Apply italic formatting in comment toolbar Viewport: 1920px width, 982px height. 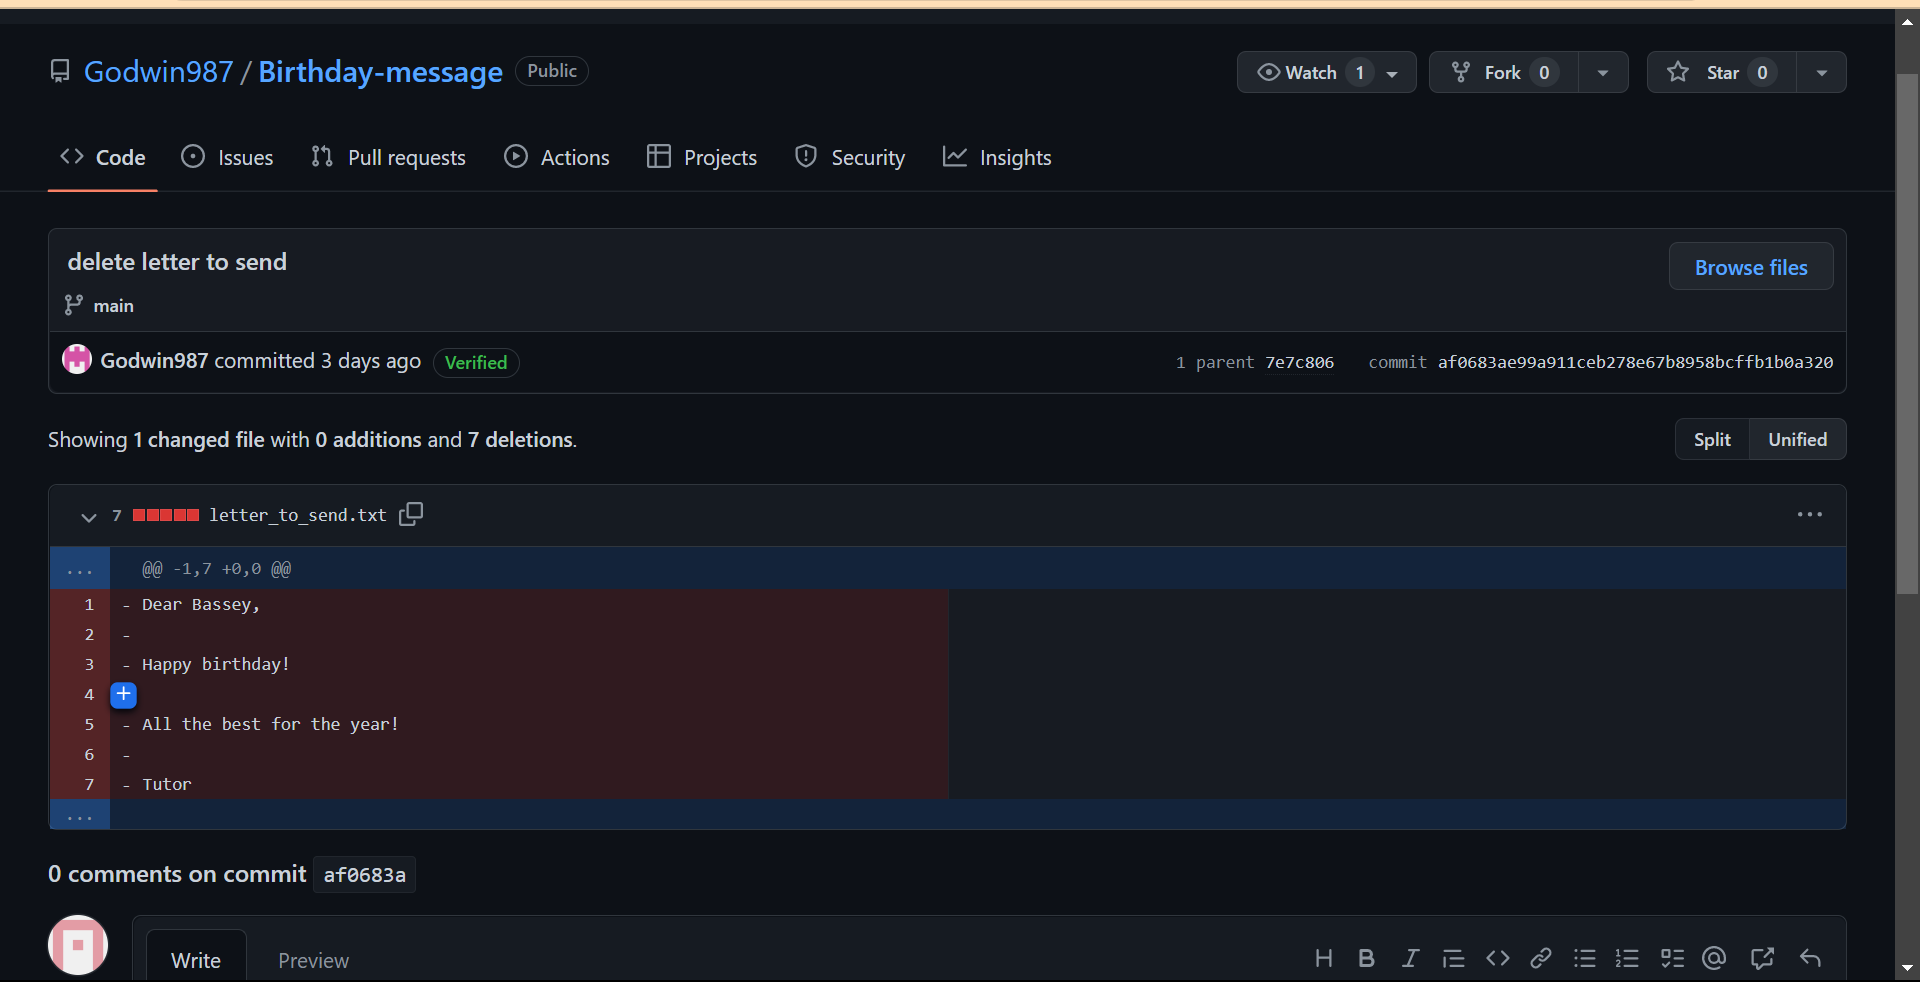point(1410,959)
